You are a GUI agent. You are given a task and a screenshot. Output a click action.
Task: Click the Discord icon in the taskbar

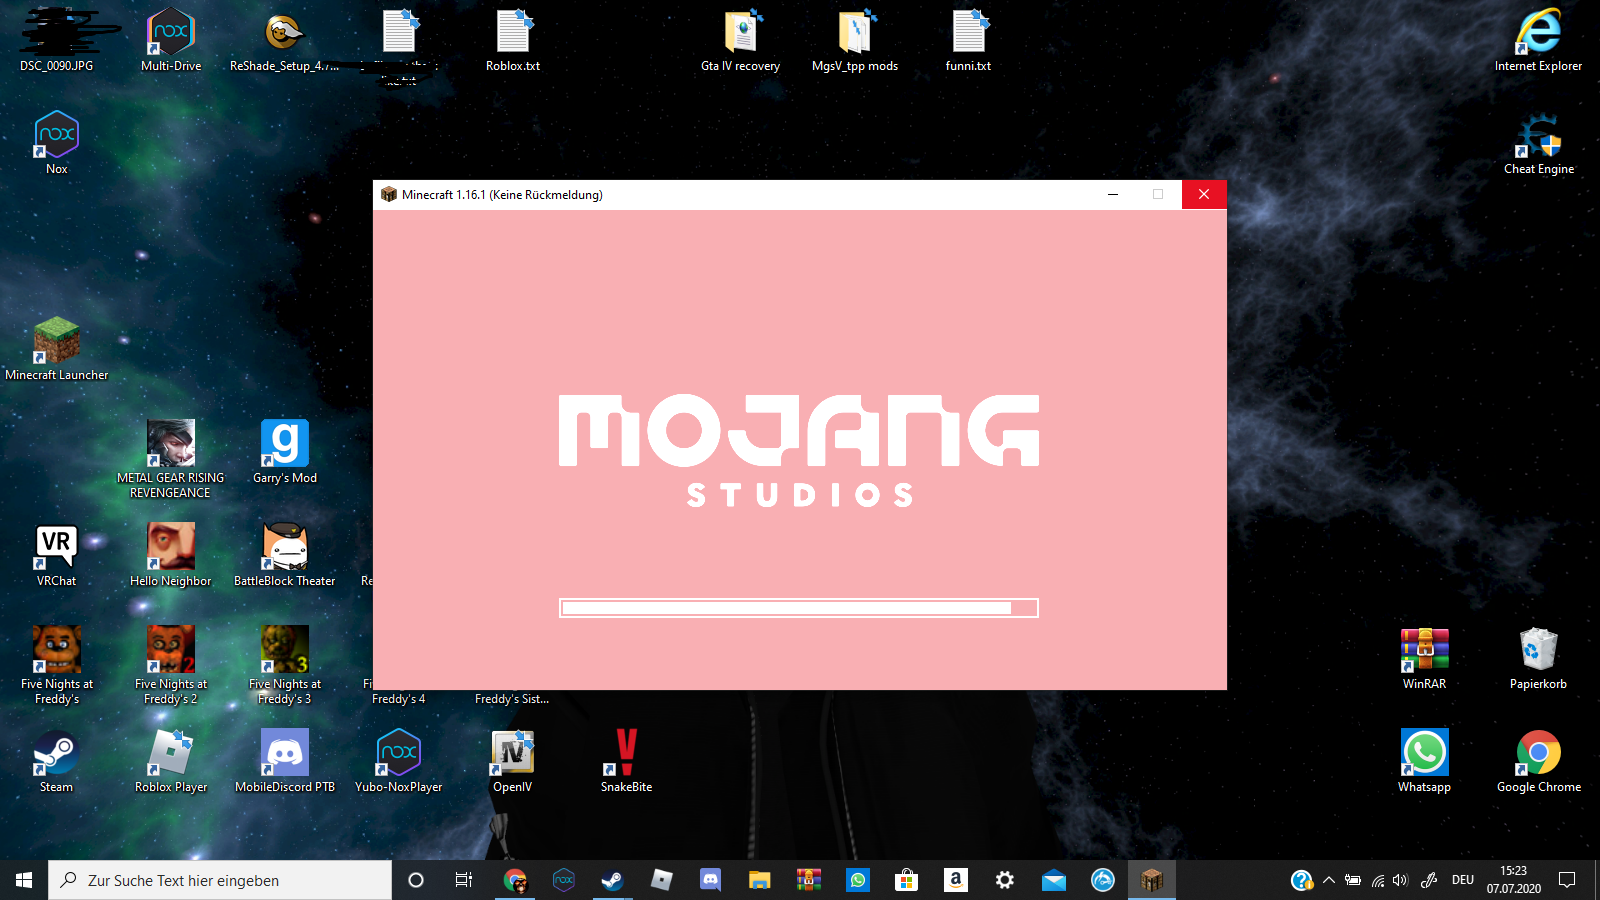pos(710,880)
